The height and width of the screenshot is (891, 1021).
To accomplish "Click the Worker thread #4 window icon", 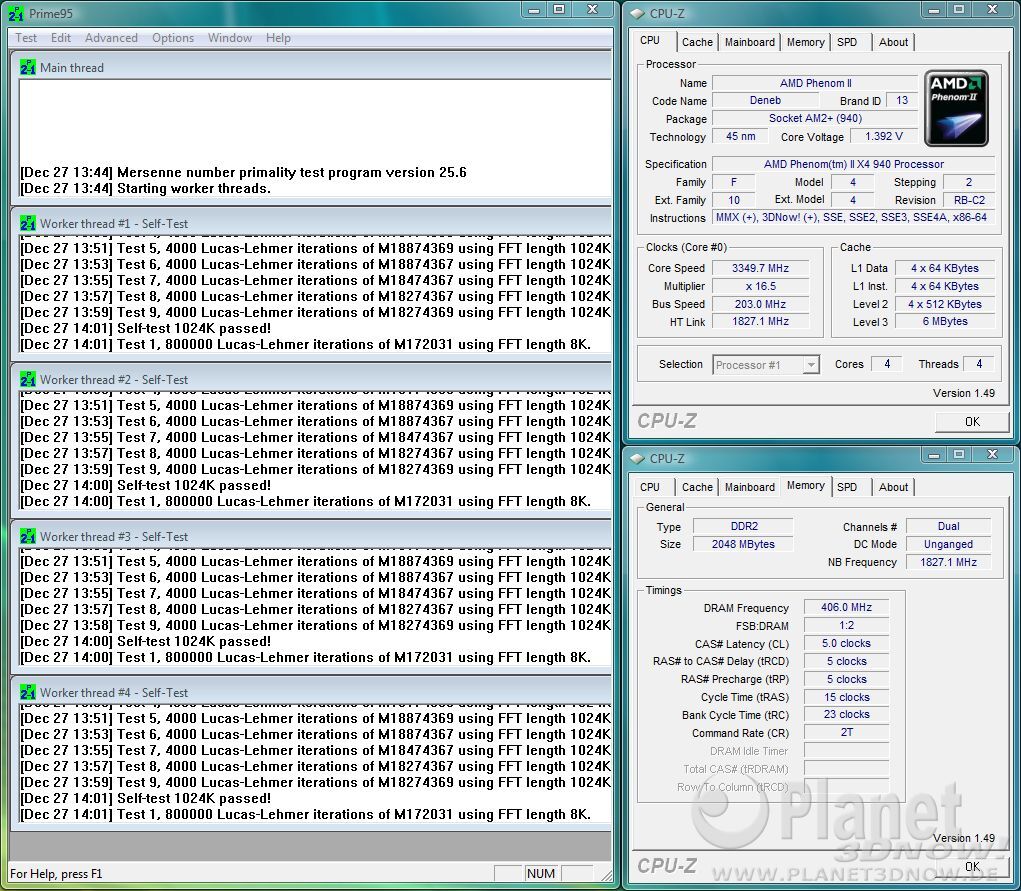I will tap(27, 692).
